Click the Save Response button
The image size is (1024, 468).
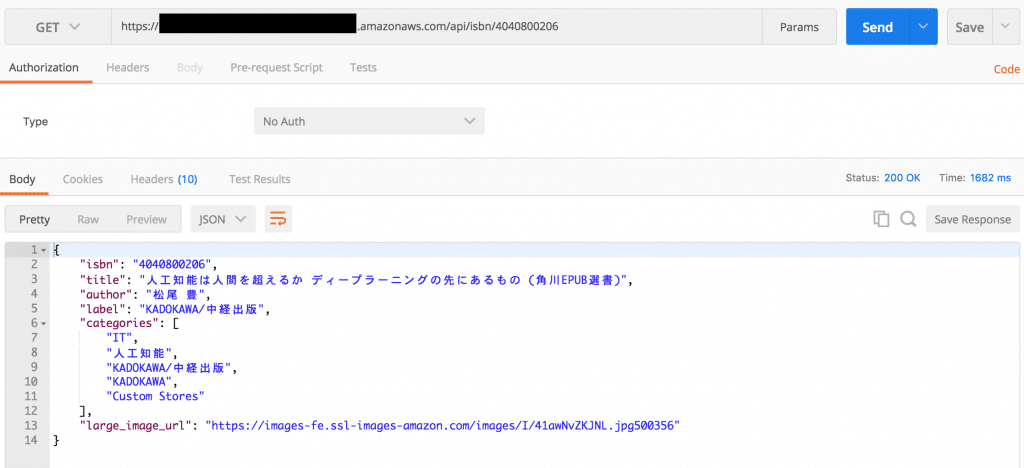point(972,219)
